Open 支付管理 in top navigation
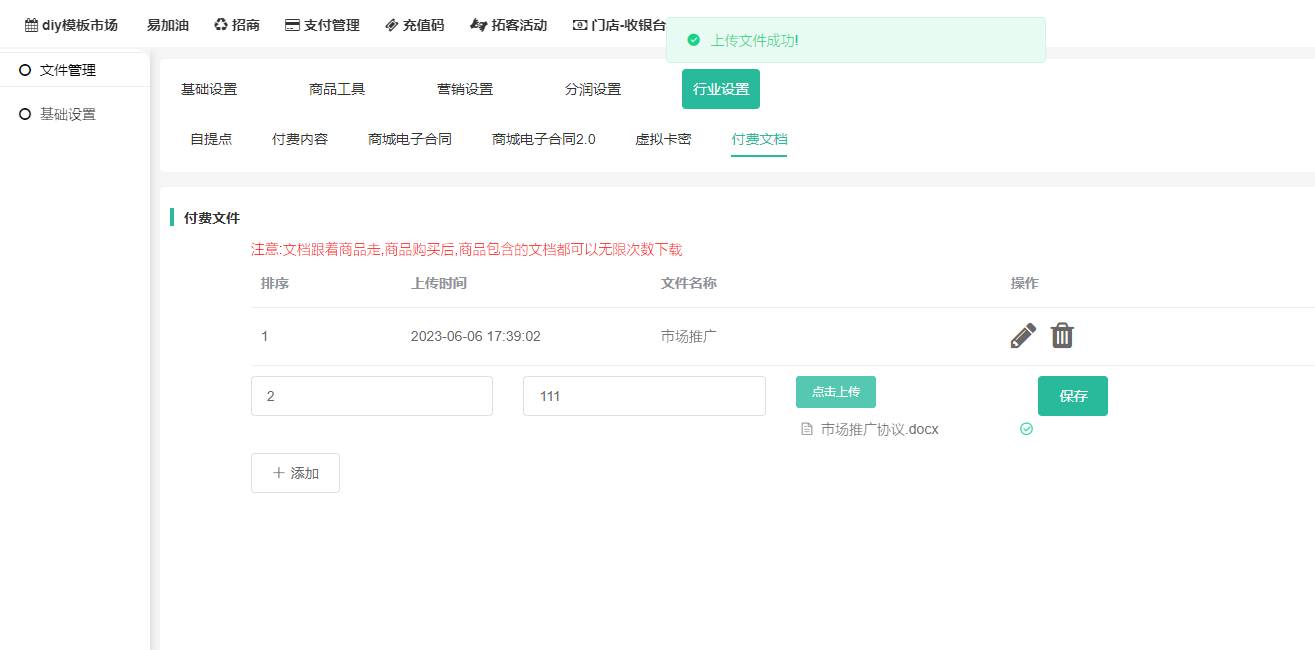 tap(322, 25)
